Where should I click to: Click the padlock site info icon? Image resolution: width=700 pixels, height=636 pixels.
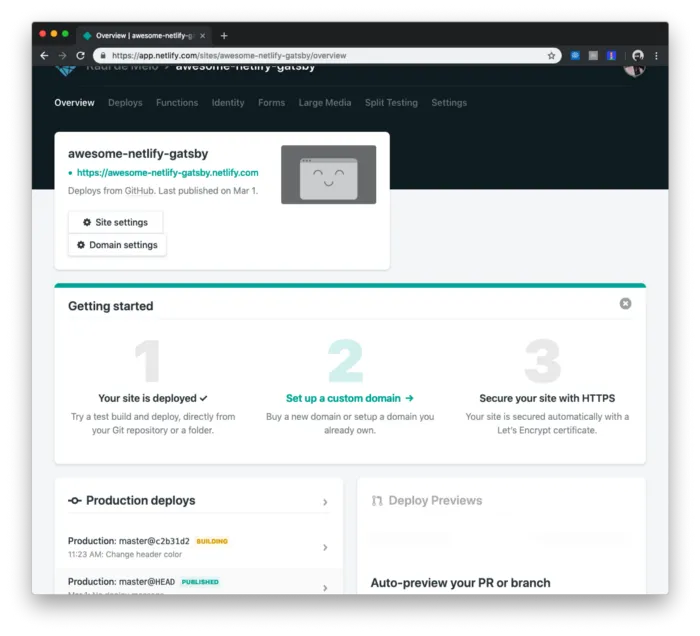click(103, 56)
